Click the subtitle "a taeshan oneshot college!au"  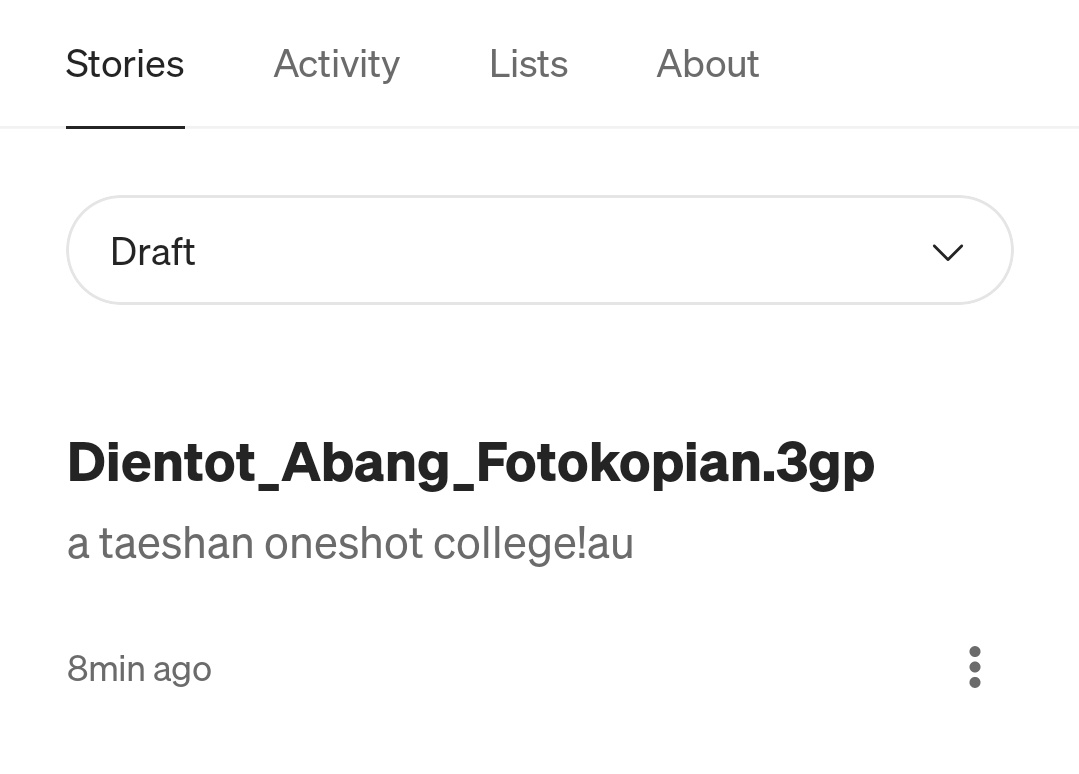[x=350, y=544]
